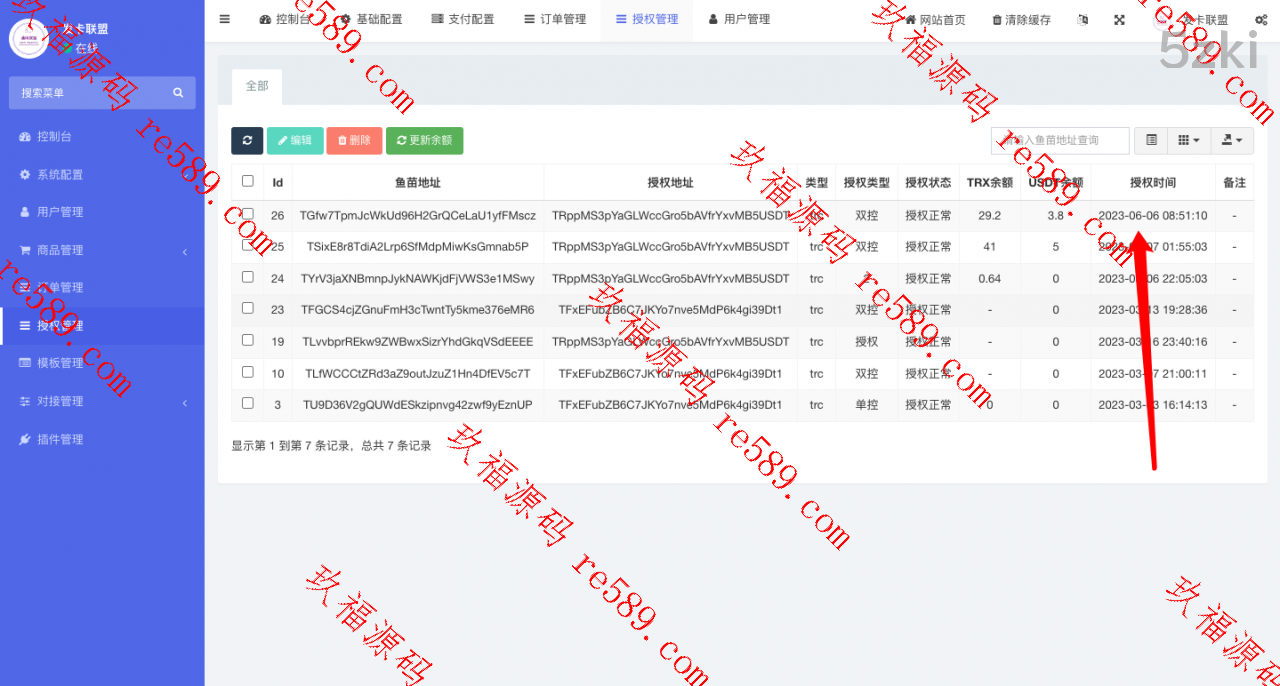This screenshot has width=1280, height=686.
Task: Open the 用户管理 top tab
Action: click(x=739, y=19)
